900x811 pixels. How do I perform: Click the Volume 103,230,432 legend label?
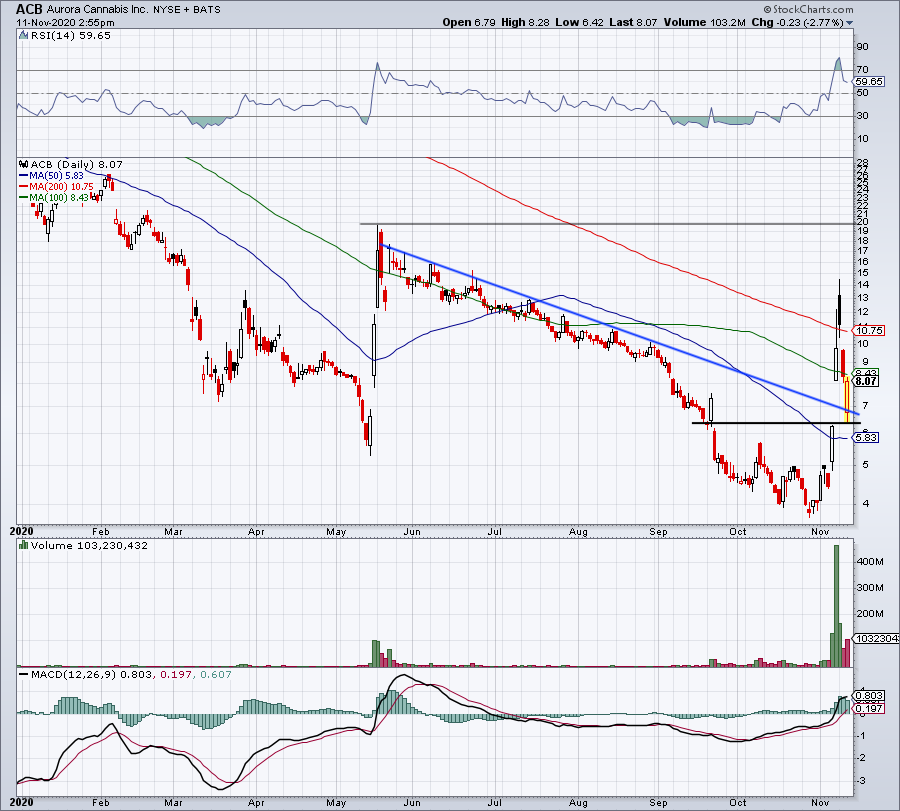click(x=89, y=545)
